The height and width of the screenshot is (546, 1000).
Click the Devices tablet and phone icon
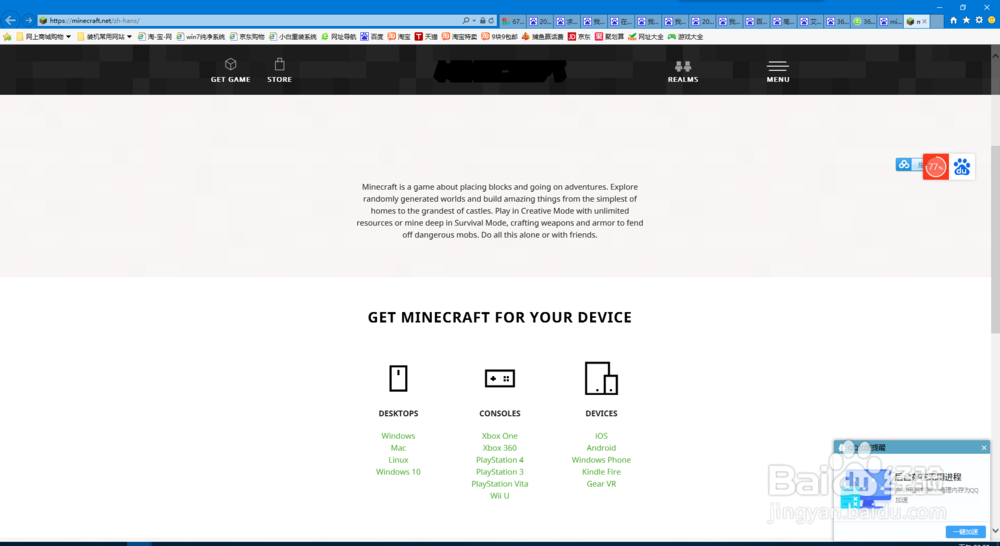(601, 378)
